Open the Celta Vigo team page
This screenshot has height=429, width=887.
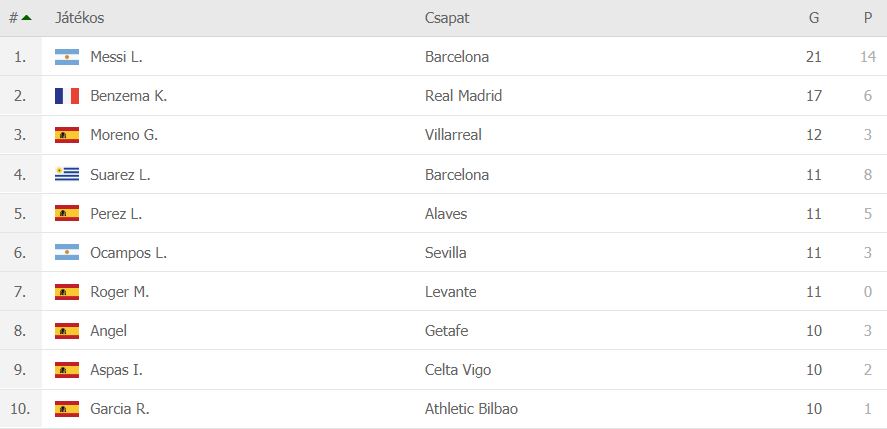coord(458,370)
